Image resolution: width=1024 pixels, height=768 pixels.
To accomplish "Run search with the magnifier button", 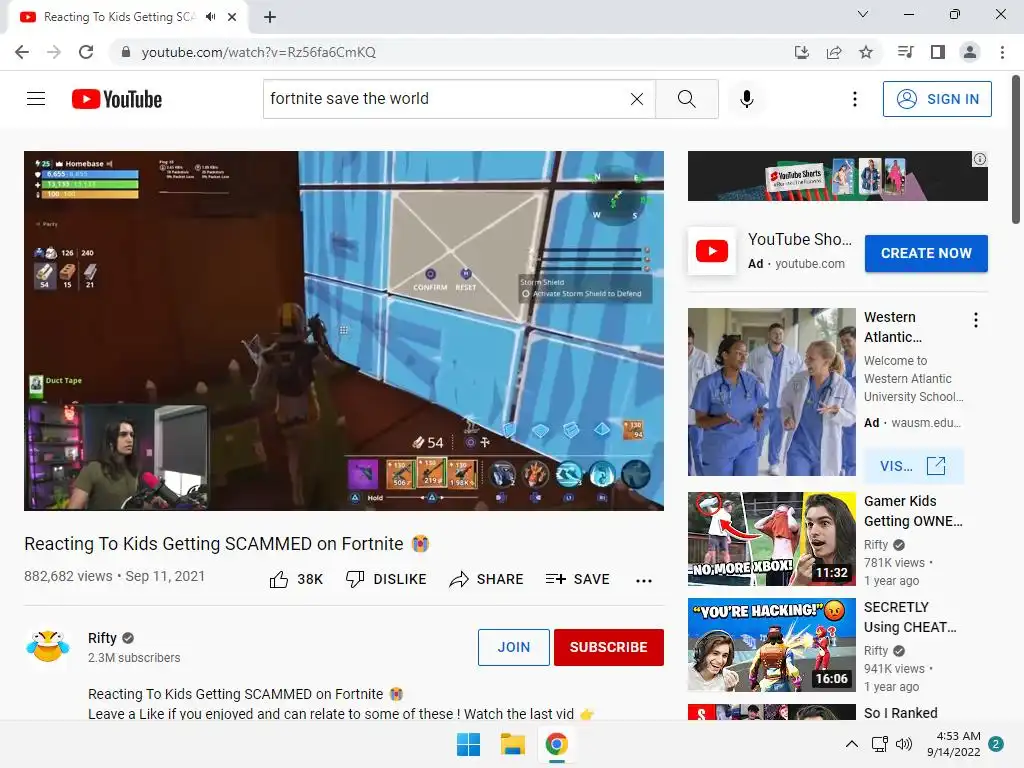I will pos(686,99).
